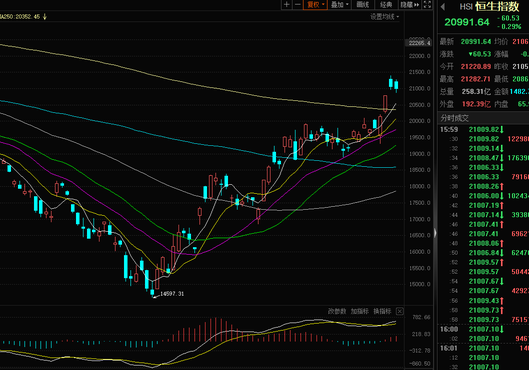
Task: Click the 218.03 MACD axis value
Action: pos(421,334)
